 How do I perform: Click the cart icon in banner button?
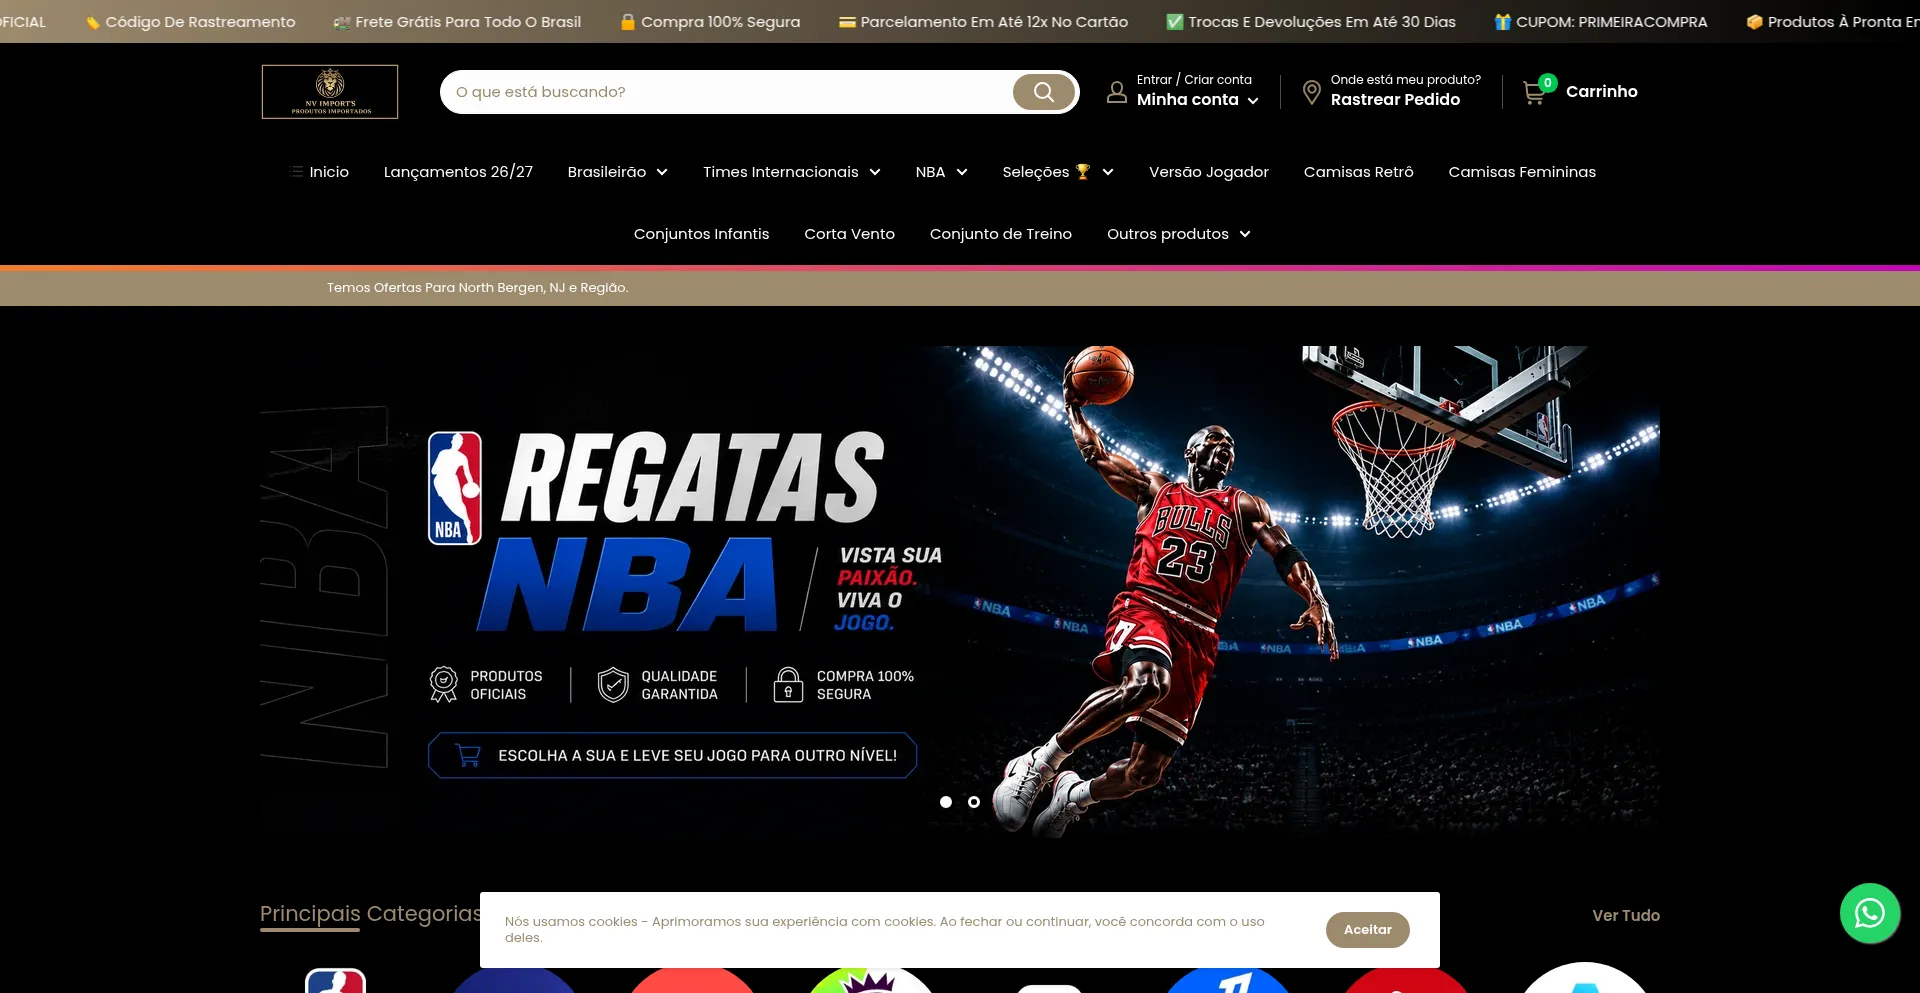click(468, 756)
